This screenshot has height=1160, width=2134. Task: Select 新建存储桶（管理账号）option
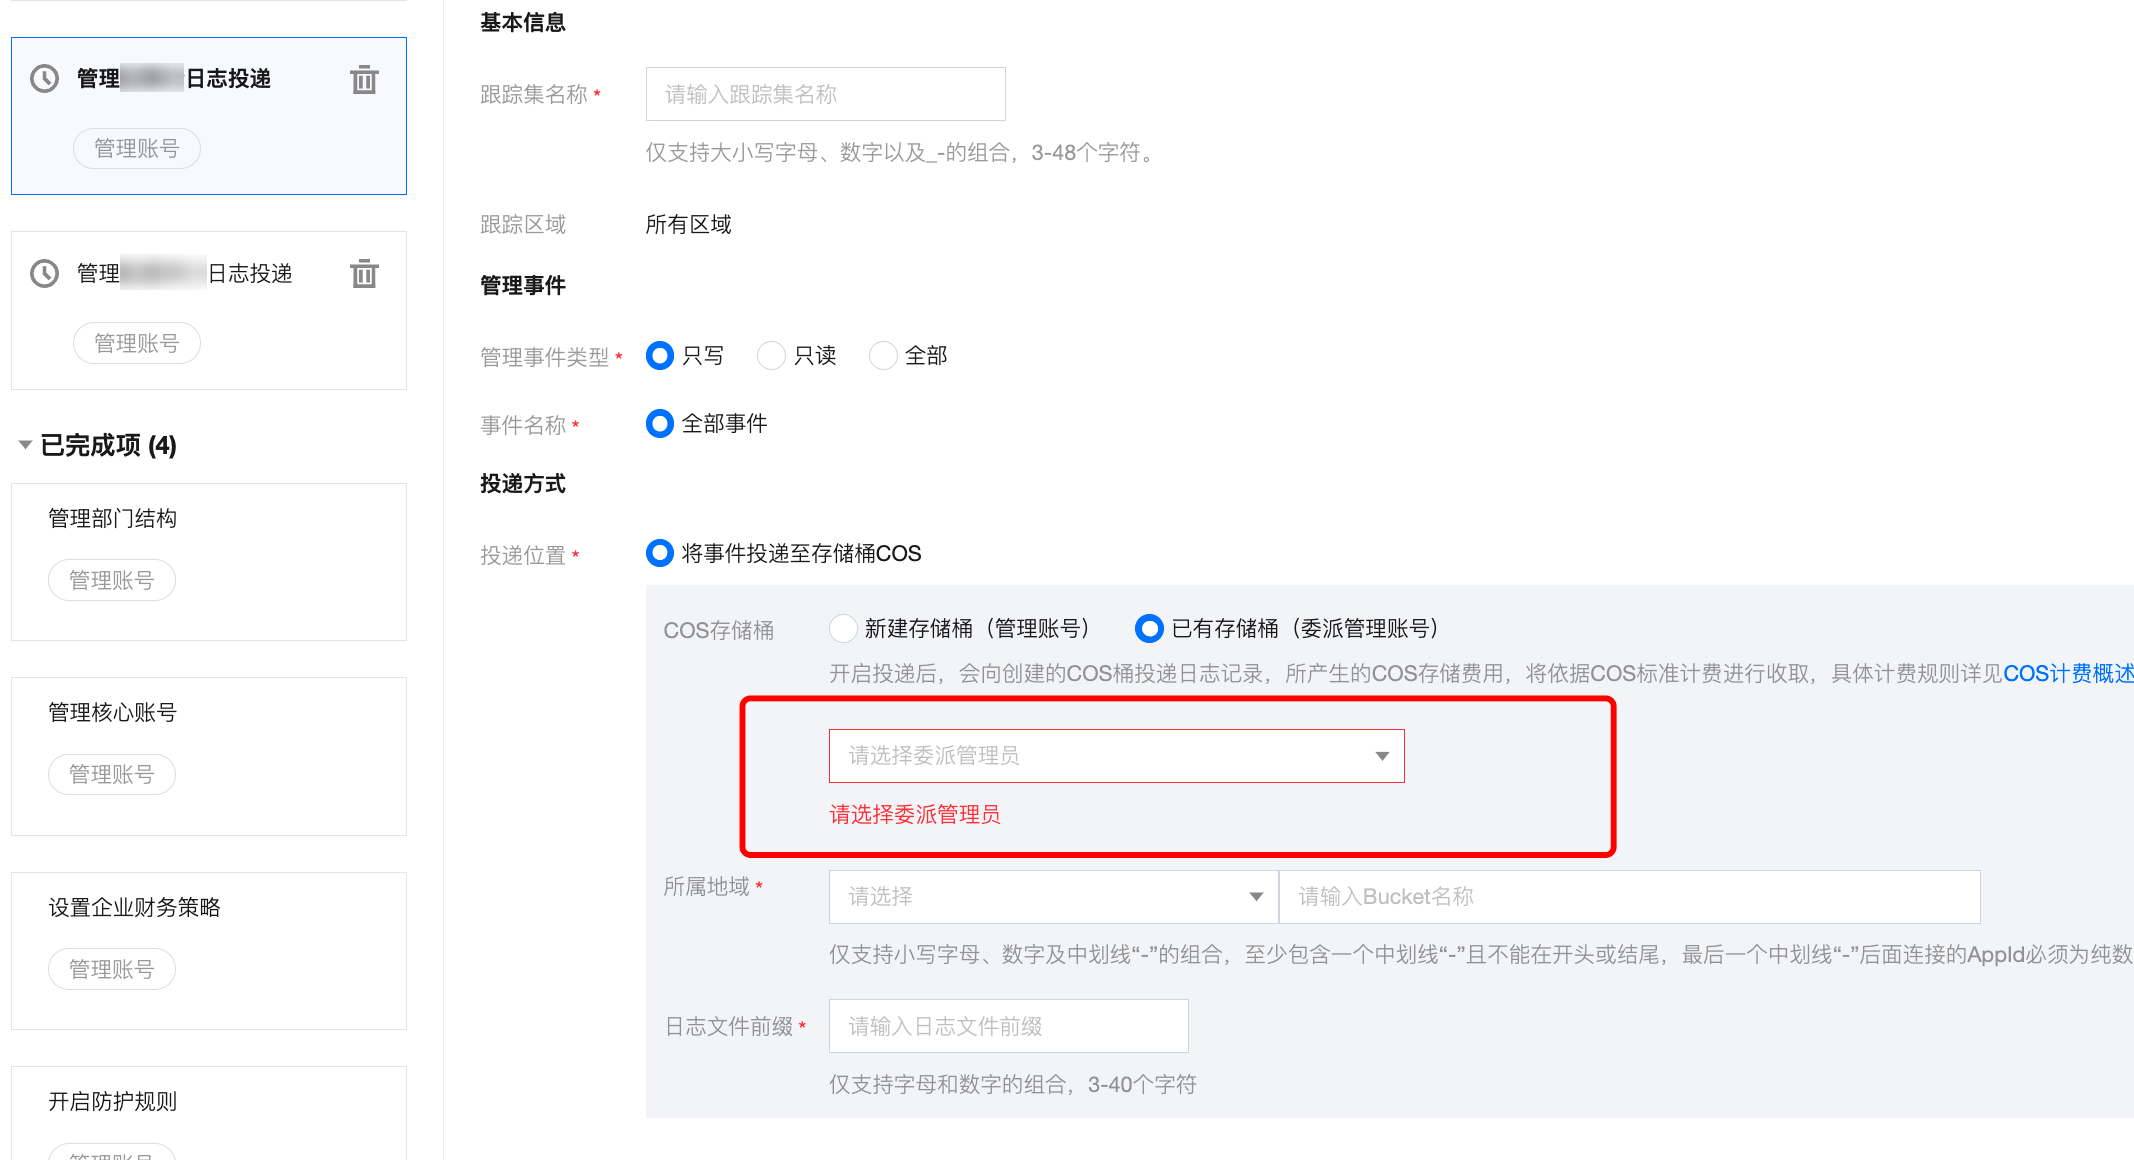[x=843, y=629]
